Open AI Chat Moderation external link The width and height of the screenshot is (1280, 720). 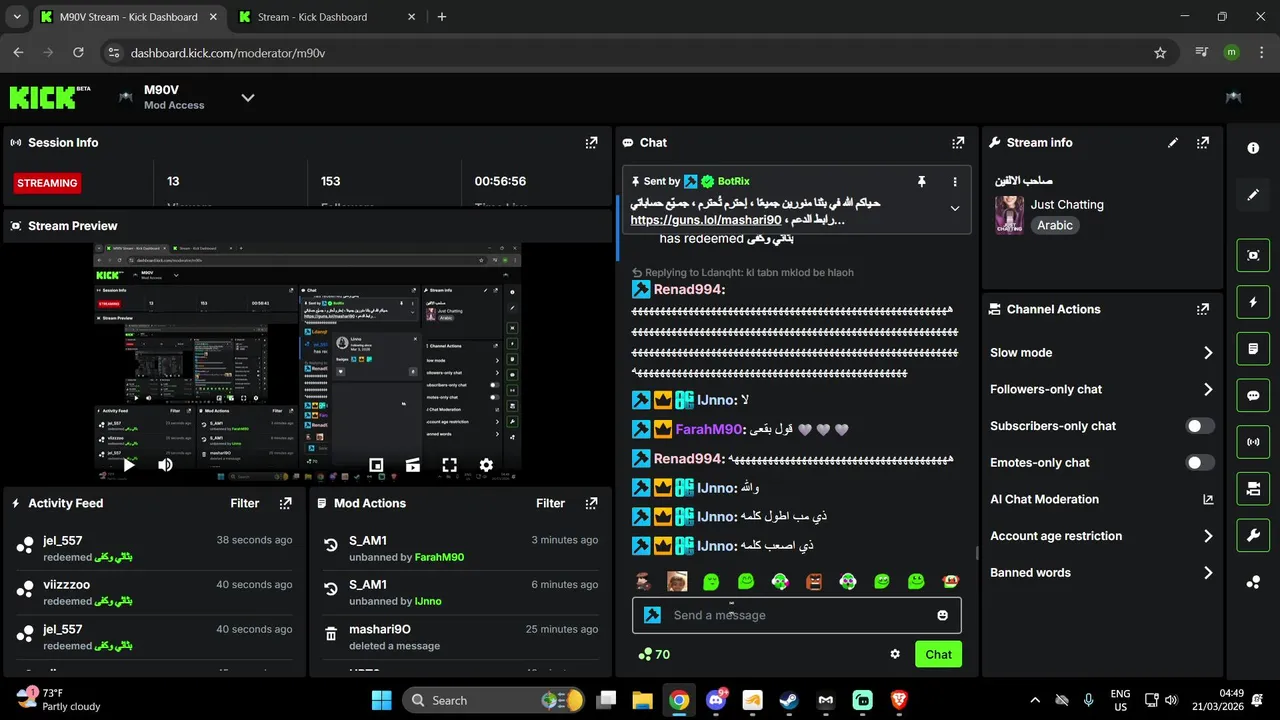point(1208,499)
